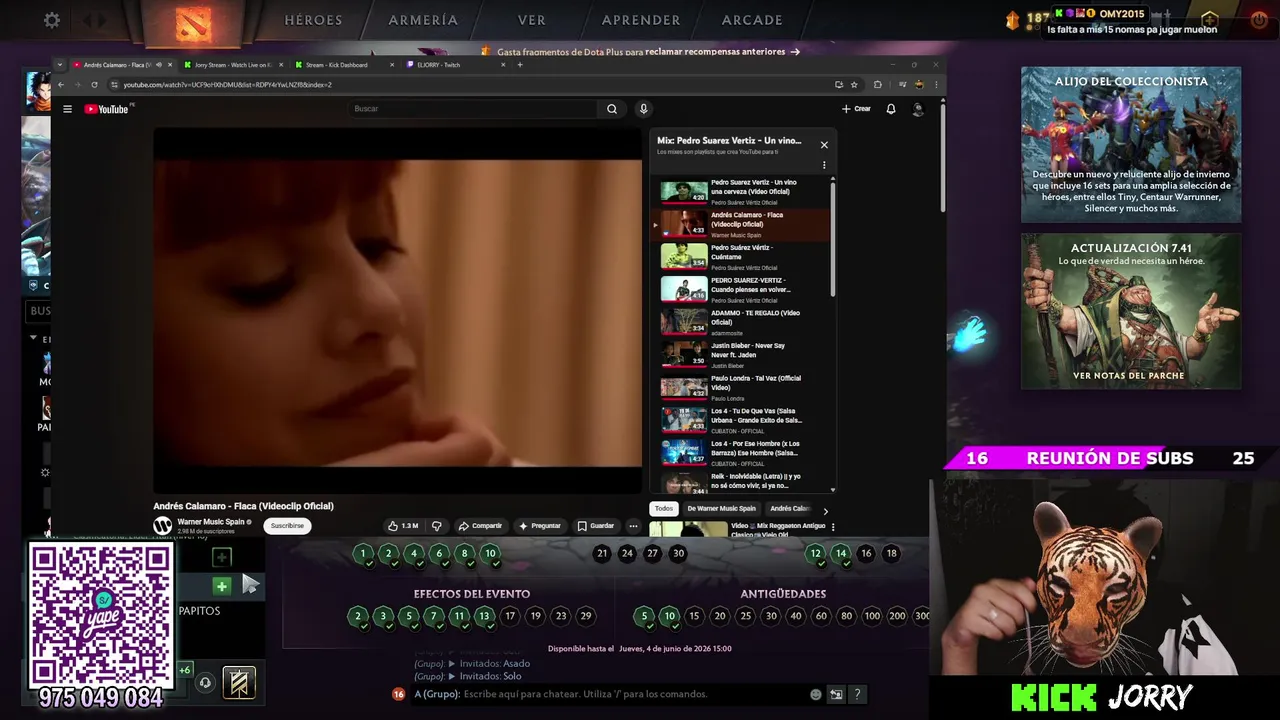Open chat emoticon picker
The height and width of the screenshot is (720, 1280).
(x=816, y=694)
